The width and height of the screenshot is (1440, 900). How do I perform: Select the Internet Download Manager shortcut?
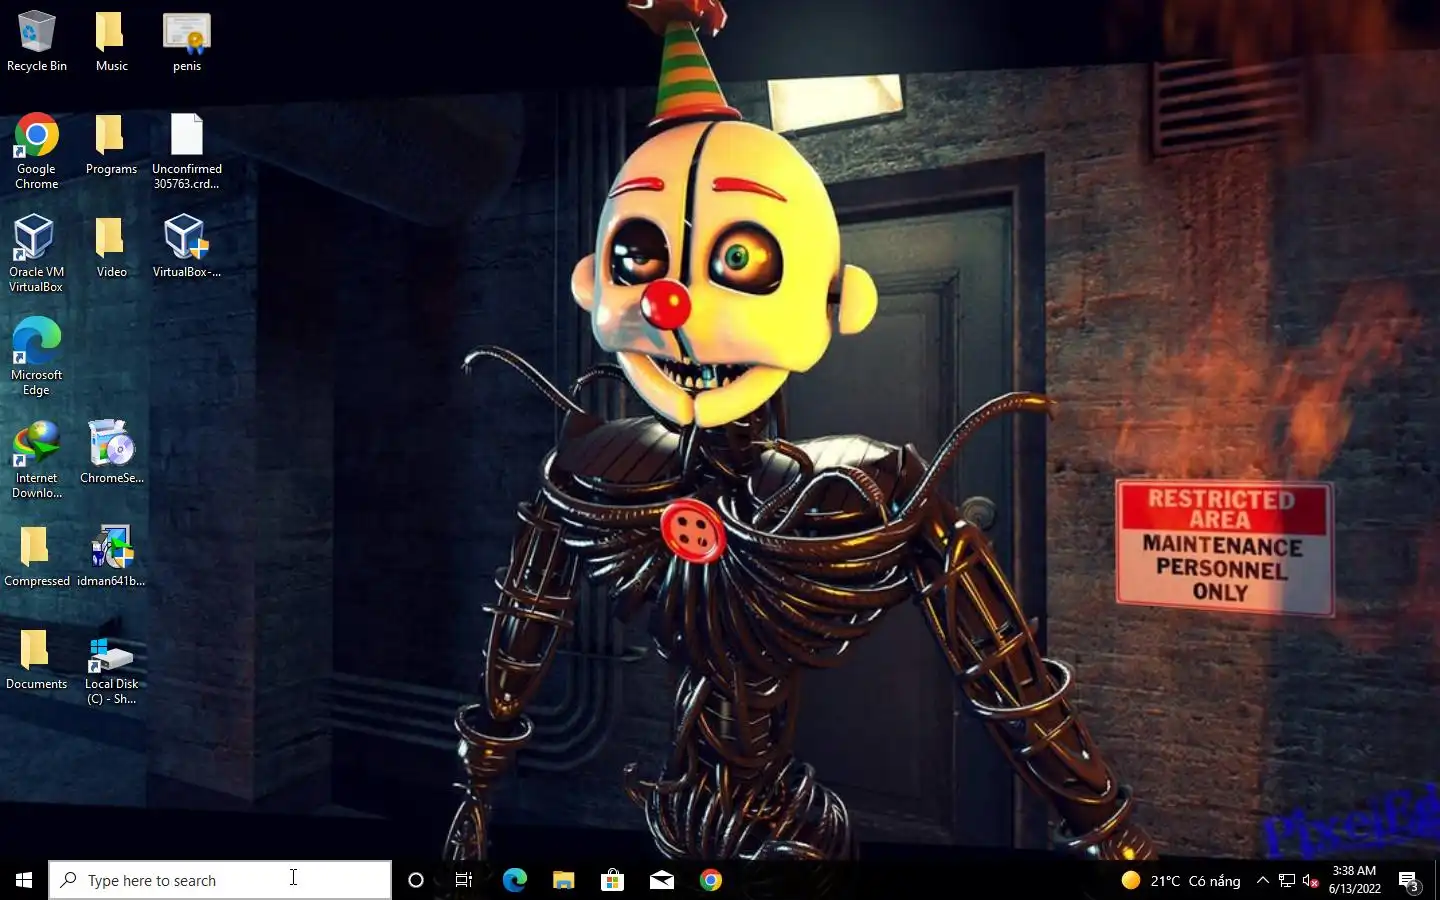(37, 460)
